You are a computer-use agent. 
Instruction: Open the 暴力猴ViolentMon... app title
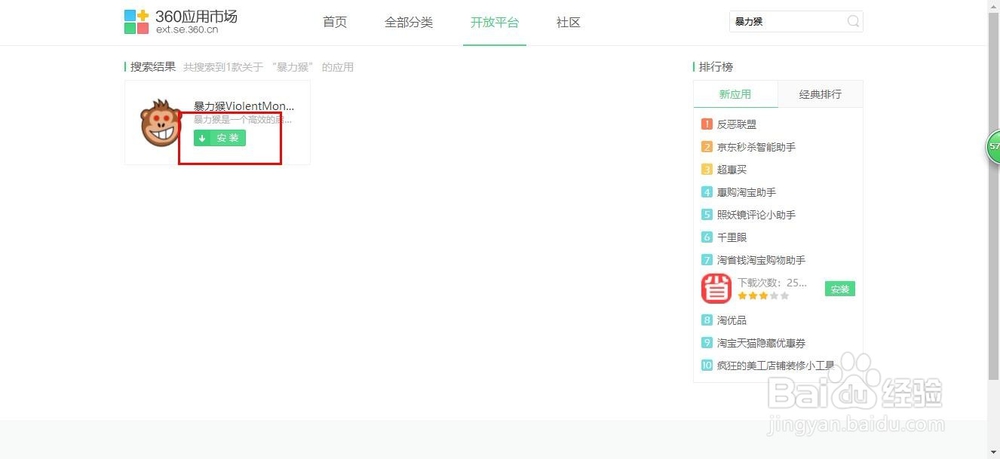244,106
